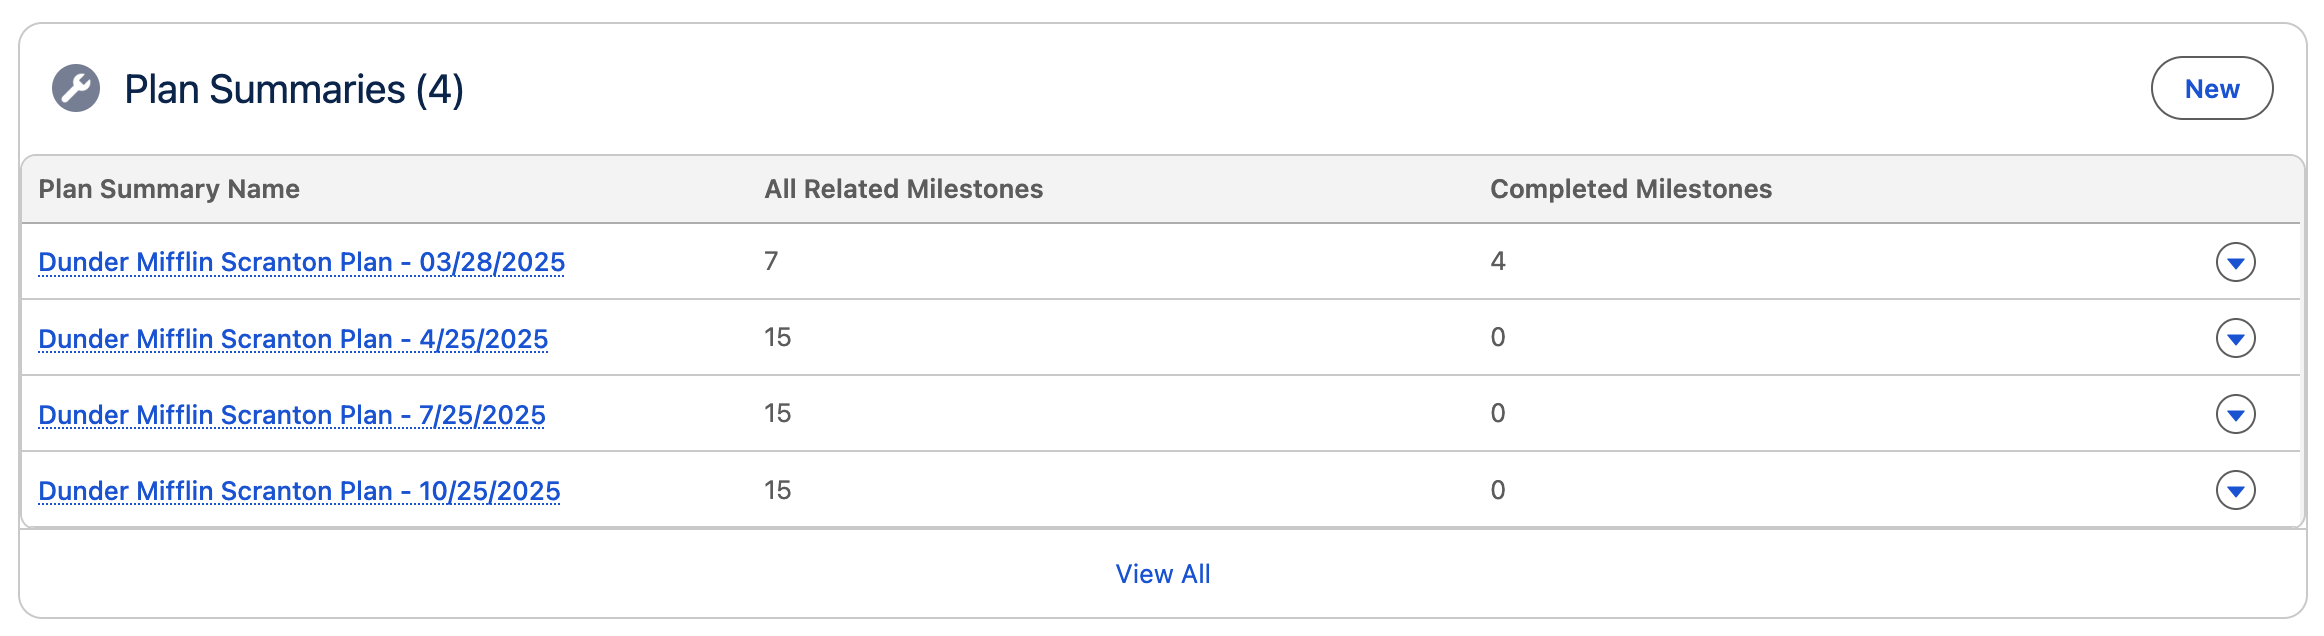Select the milestone count 7 for 03/28/2025
Viewport: 2324px width, 636px height.
tap(770, 260)
